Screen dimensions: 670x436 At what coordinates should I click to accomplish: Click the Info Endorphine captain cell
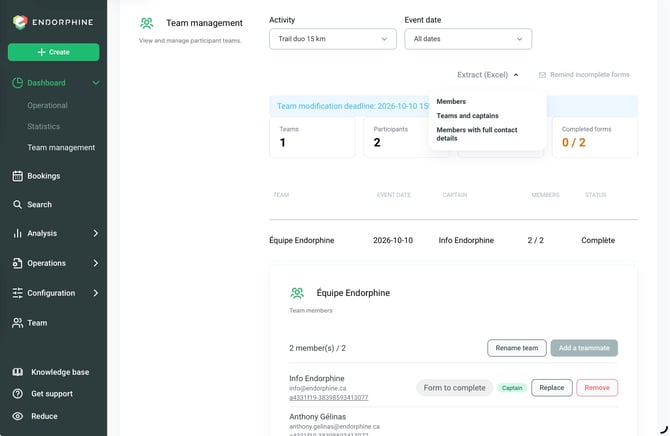click(466, 240)
